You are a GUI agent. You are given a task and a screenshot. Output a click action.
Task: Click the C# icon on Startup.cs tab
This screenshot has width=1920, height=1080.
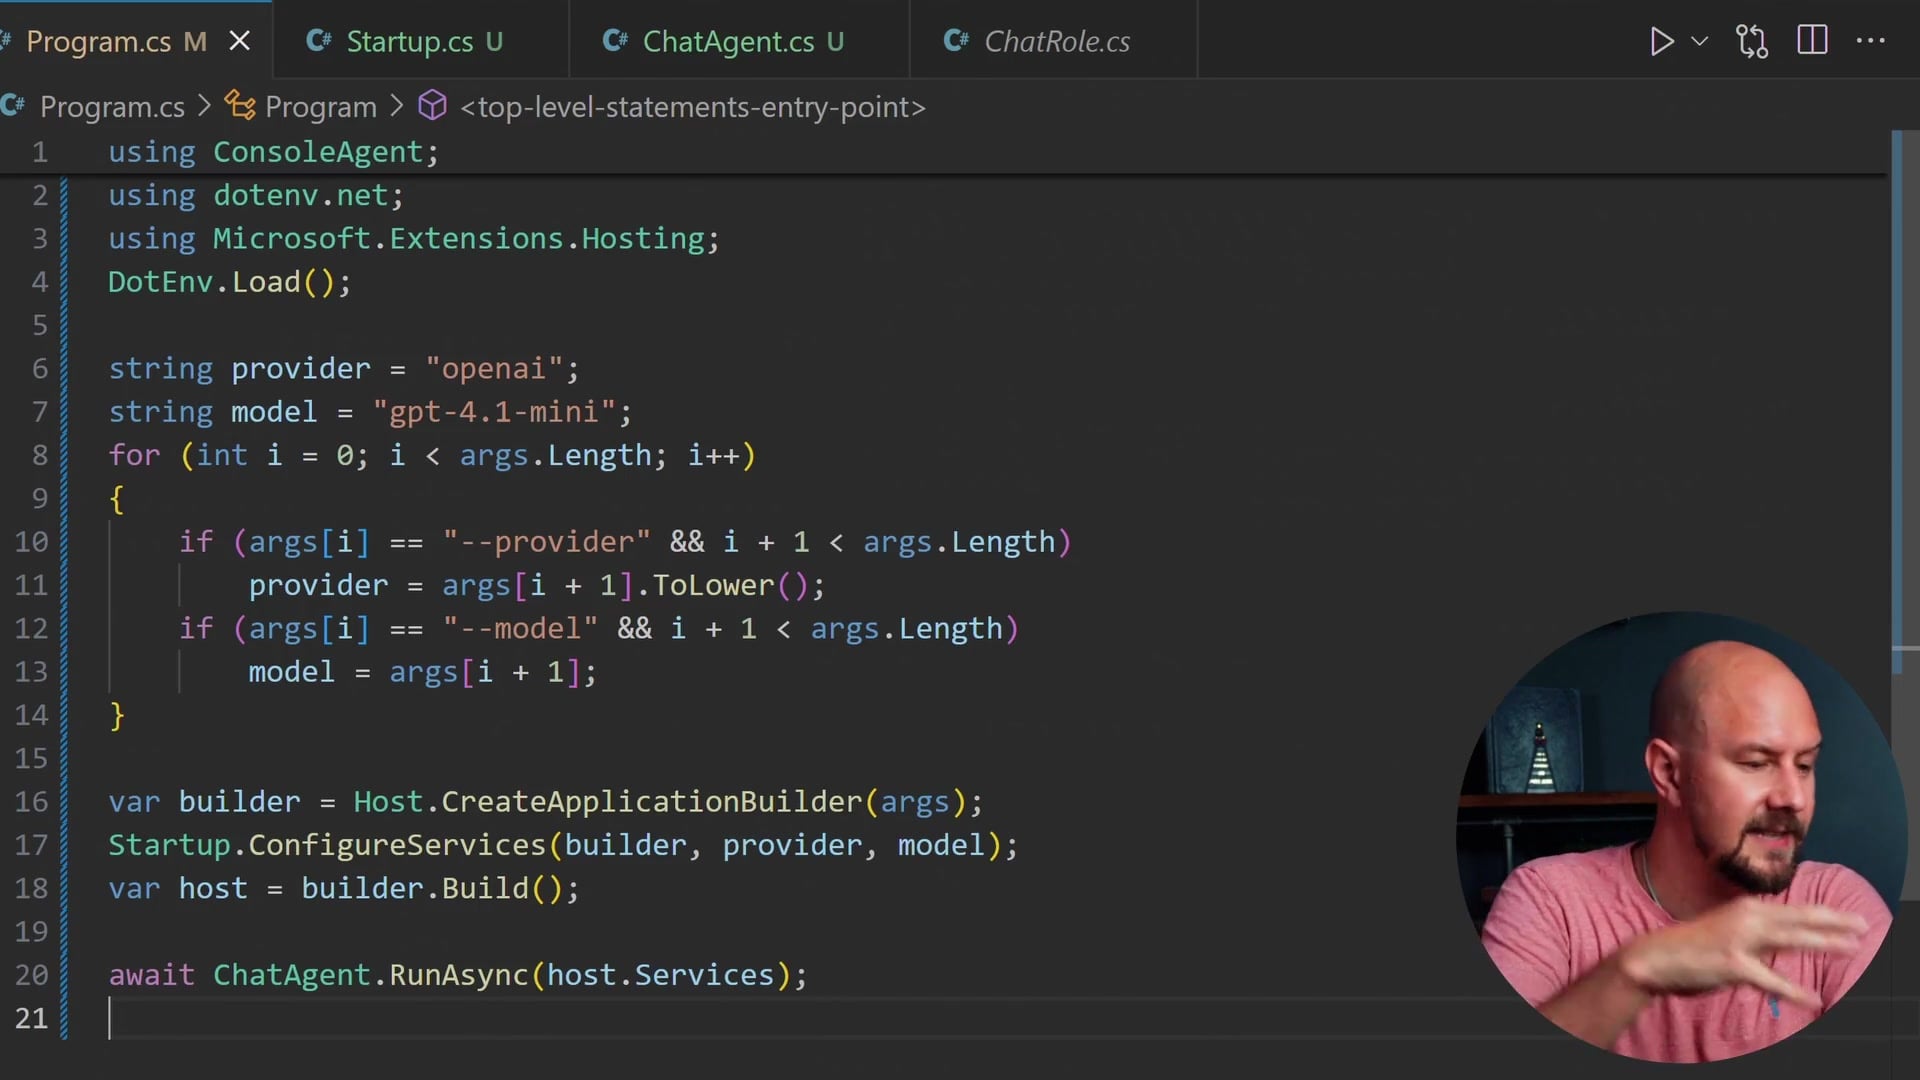coord(318,41)
